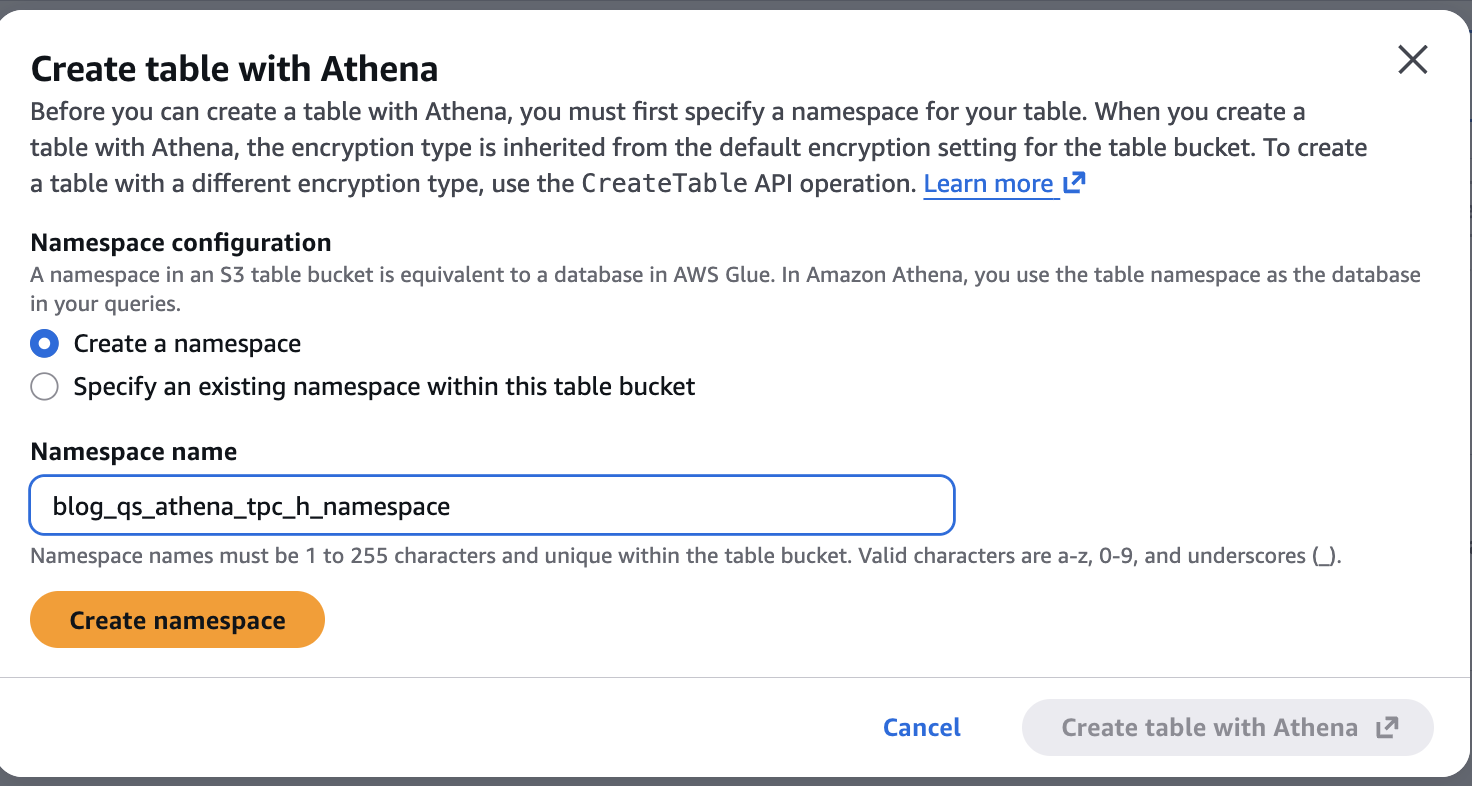
Task: Click the "Specify an existing namespace" label text
Action: (384, 386)
